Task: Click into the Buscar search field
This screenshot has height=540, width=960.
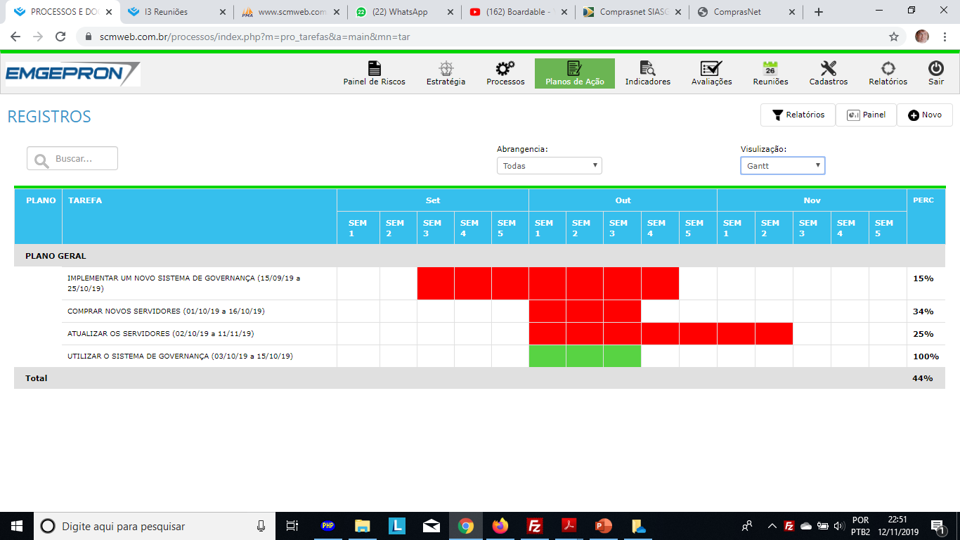Action: point(73,158)
